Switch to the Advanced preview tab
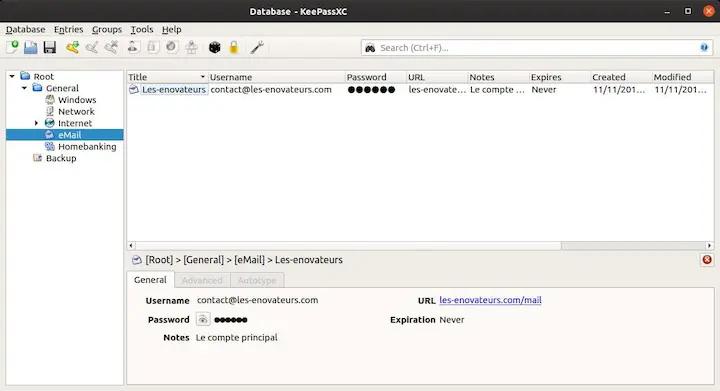This screenshot has width=720, height=391. coord(202,280)
